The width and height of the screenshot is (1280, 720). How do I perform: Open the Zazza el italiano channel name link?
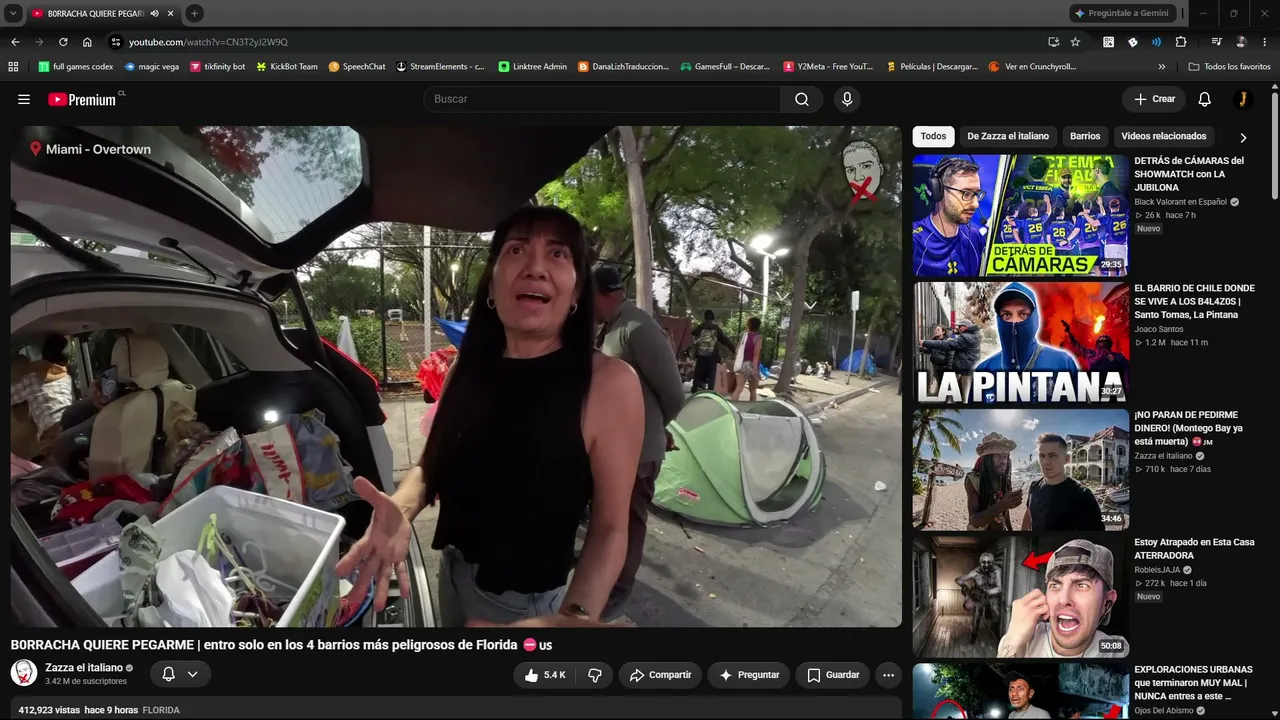[84, 668]
